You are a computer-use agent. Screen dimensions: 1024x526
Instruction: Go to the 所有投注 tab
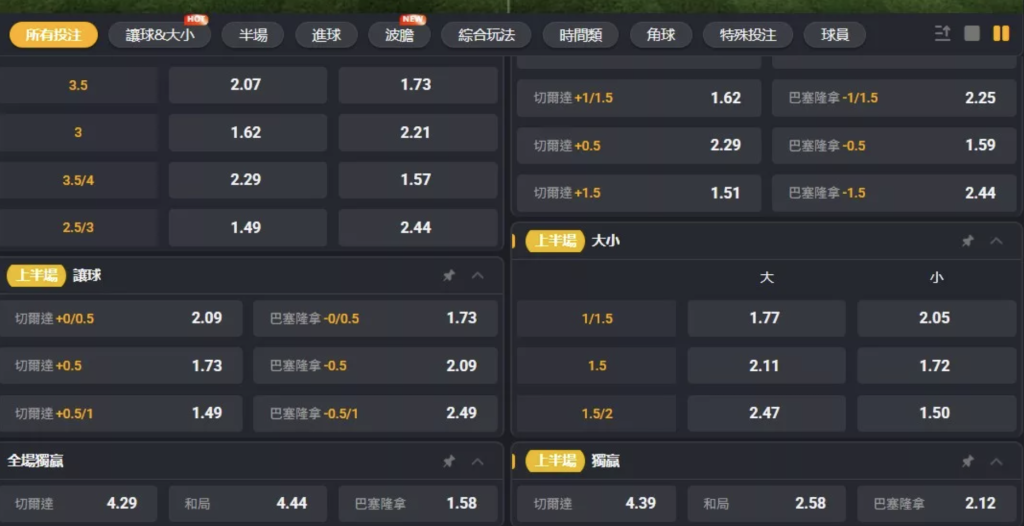coord(54,35)
